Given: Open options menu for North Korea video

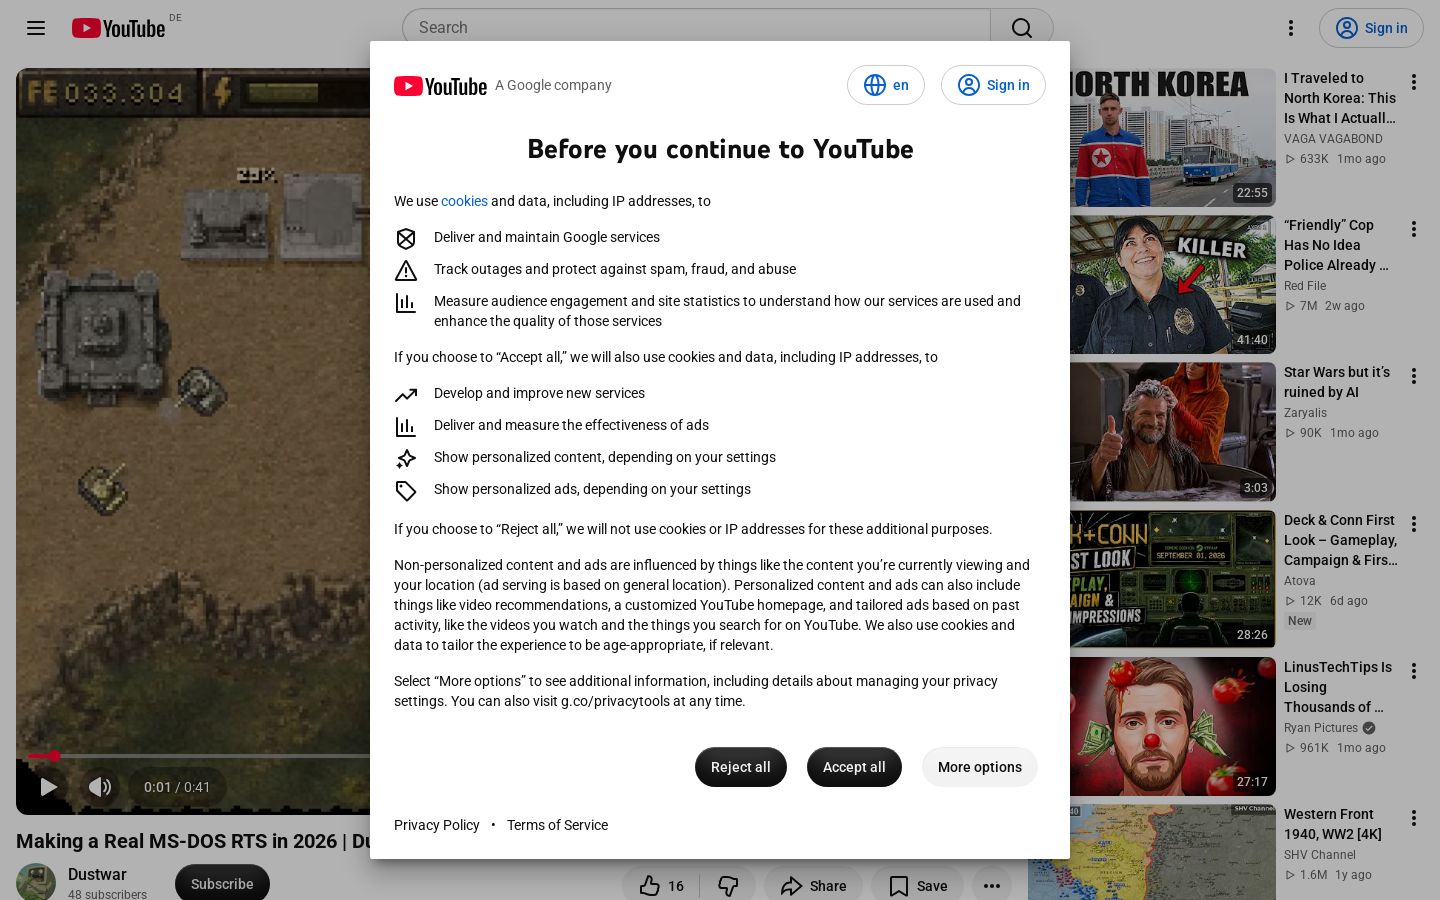Looking at the screenshot, I should (1414, 82).
